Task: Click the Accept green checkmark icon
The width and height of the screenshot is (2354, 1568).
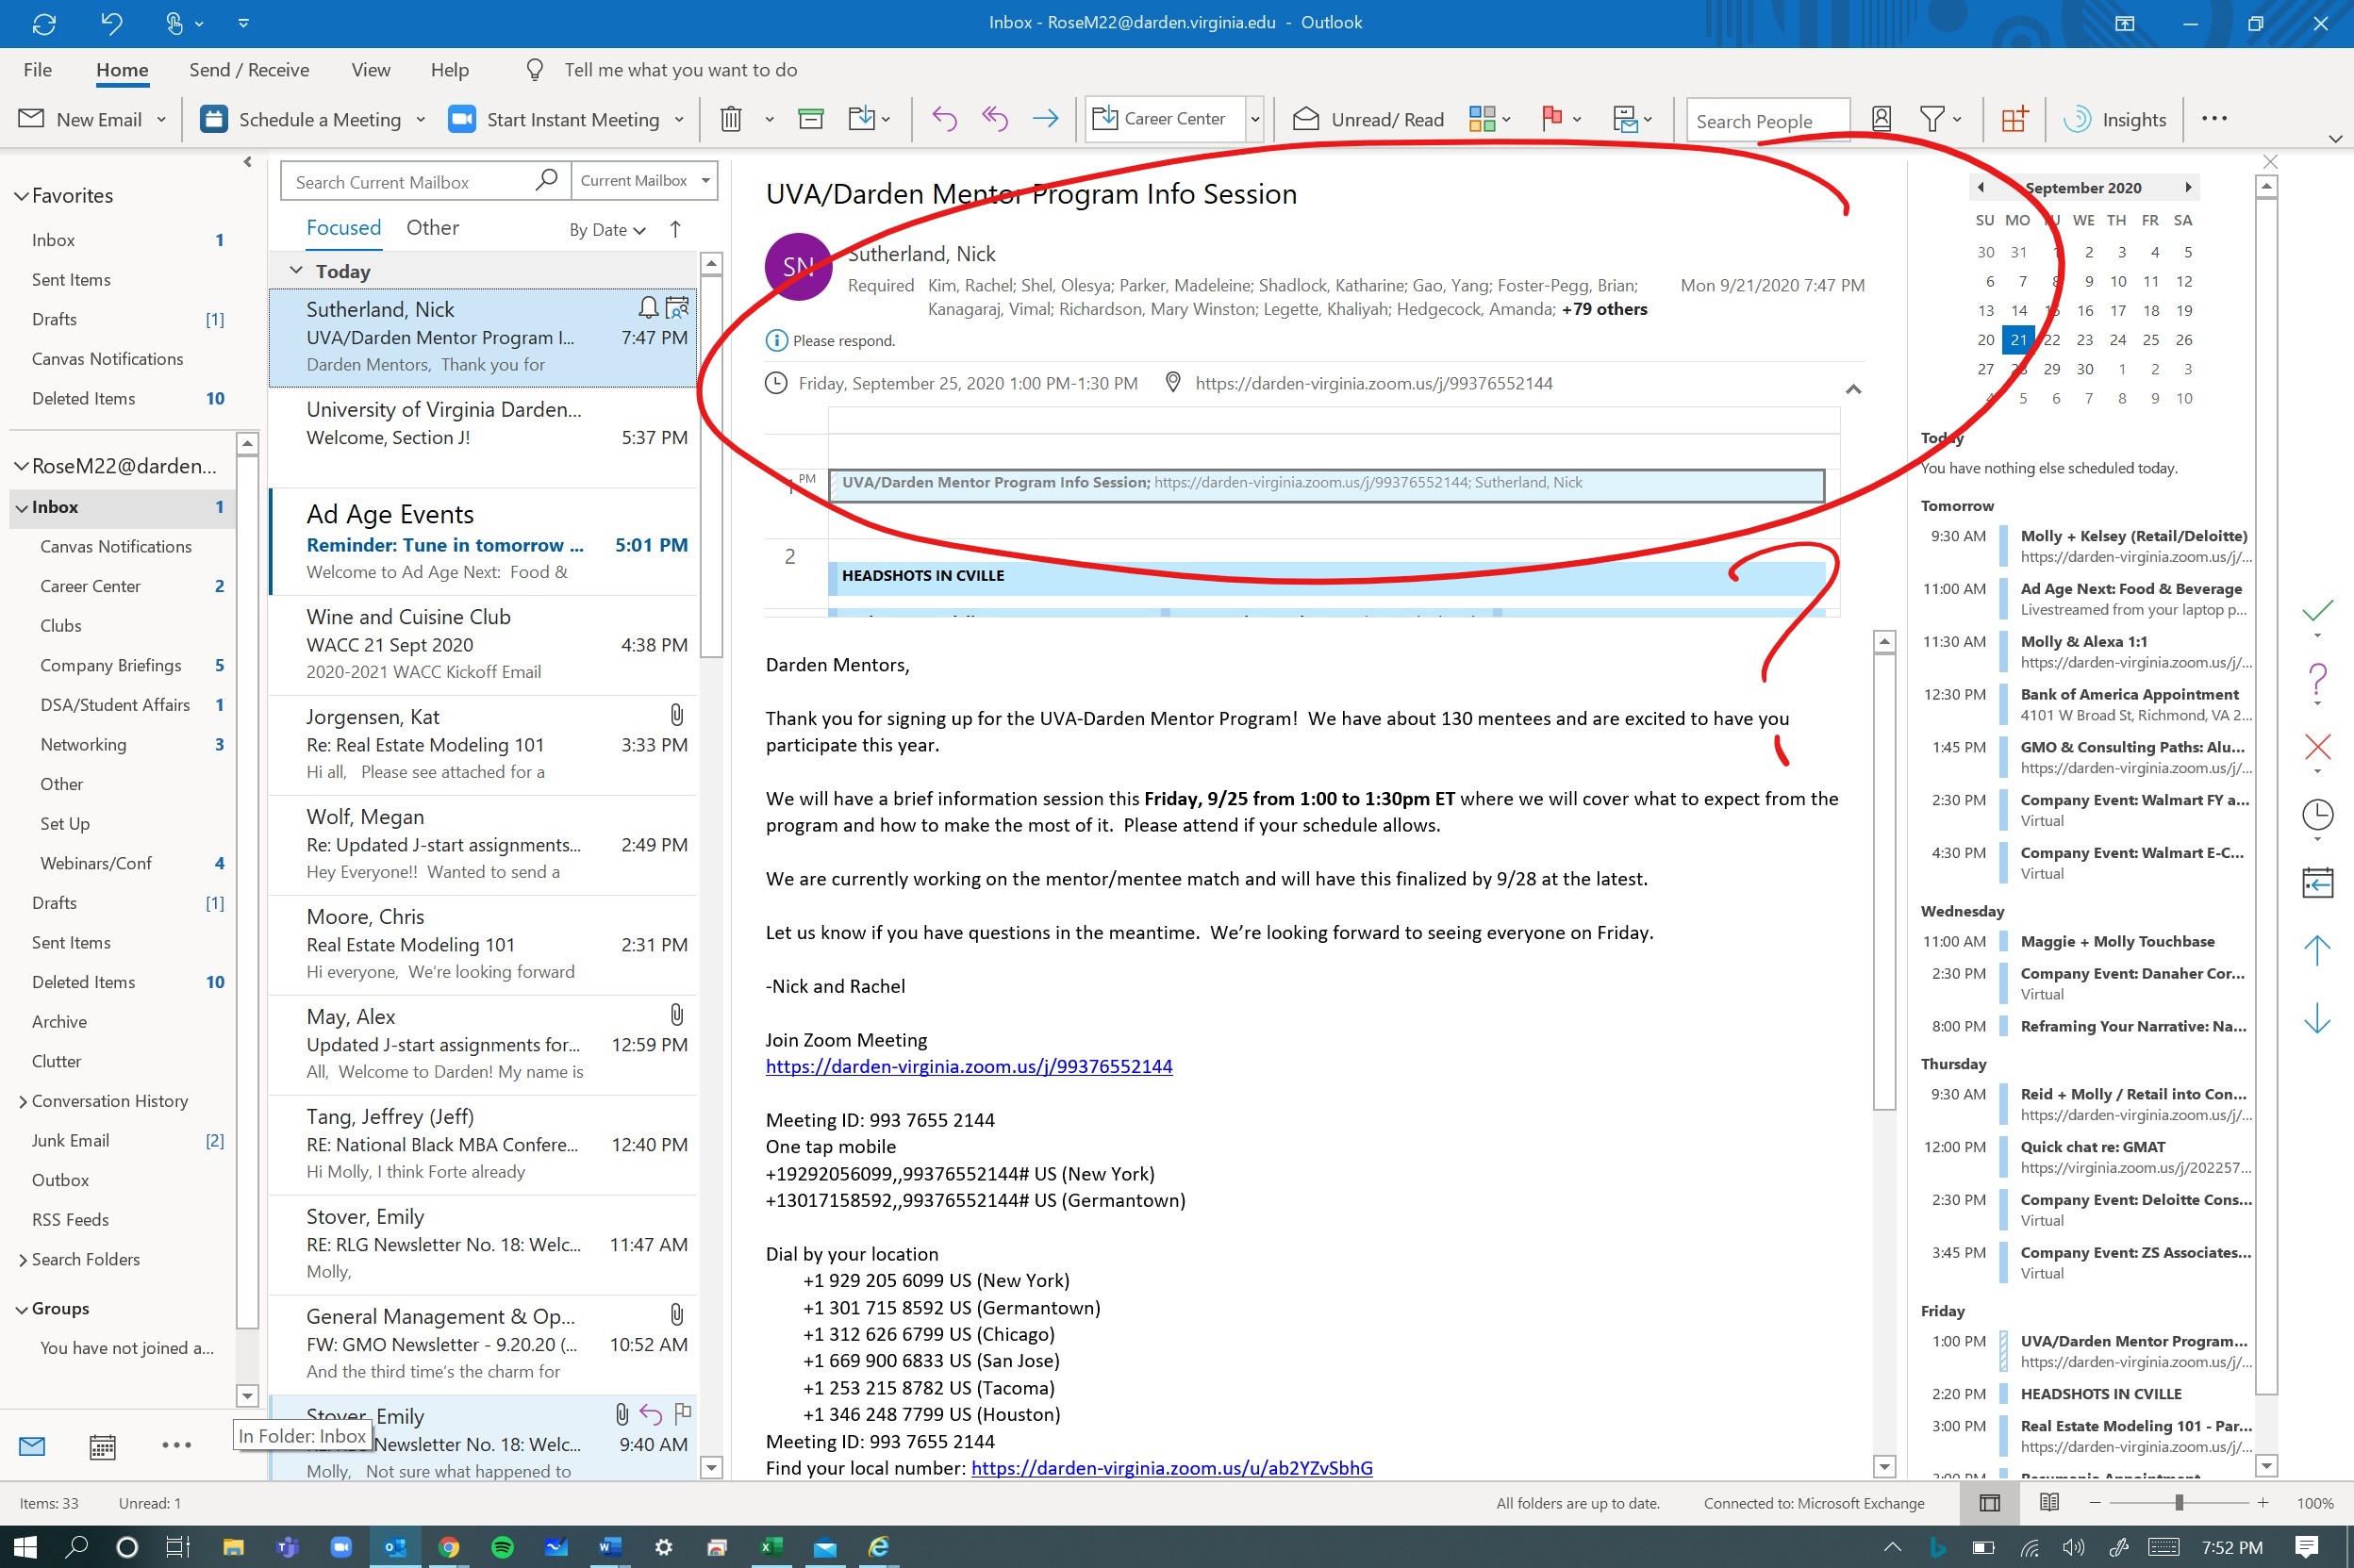Action: coord(2317,609)
